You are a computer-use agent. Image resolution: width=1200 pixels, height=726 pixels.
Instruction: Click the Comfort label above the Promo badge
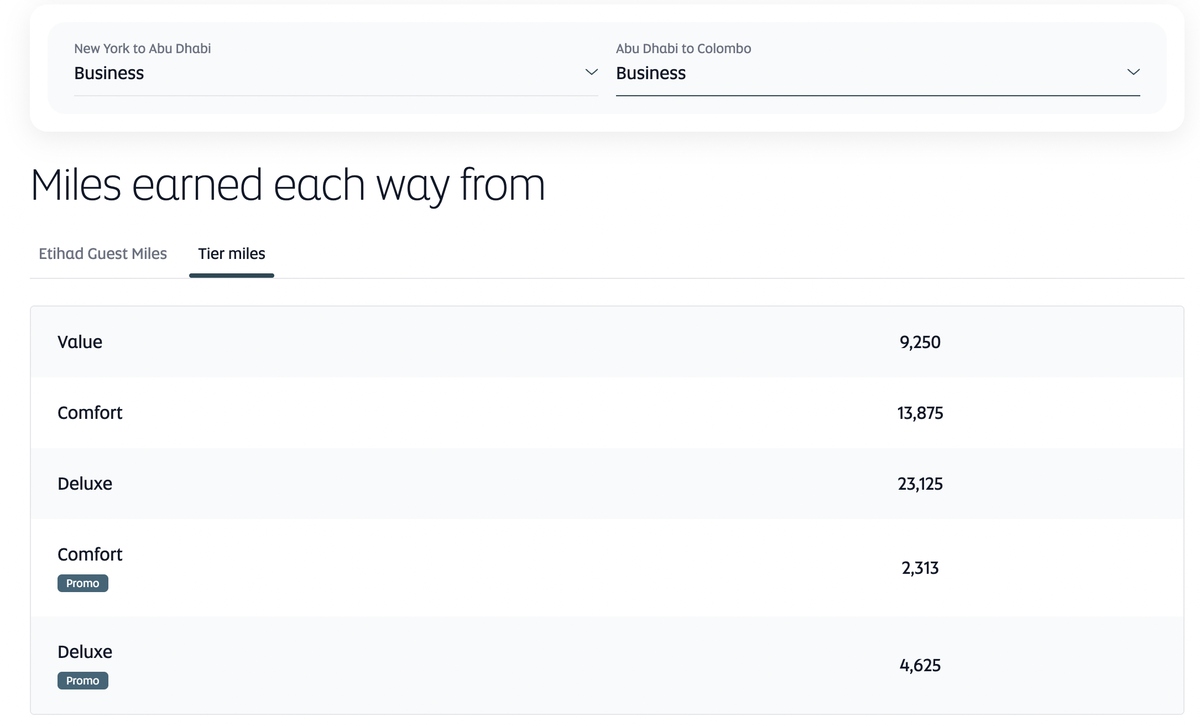tap(90, 555)
